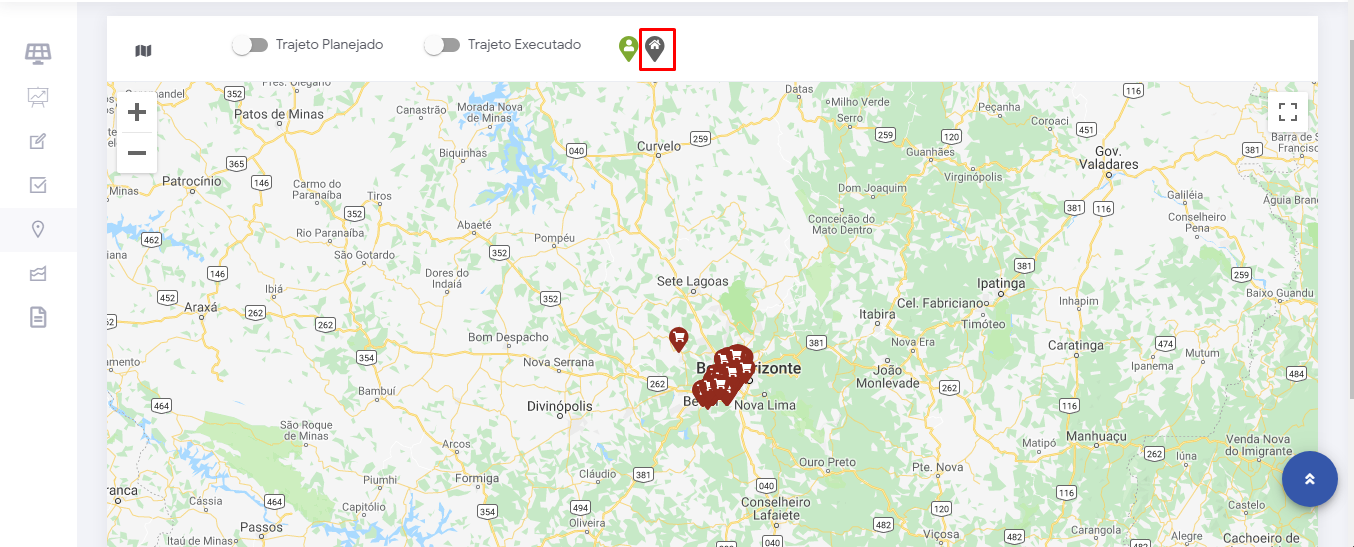Enable the Trajeto Planejado toggle
Viewport: 1354px width, 547px height.
click(250, 45)
